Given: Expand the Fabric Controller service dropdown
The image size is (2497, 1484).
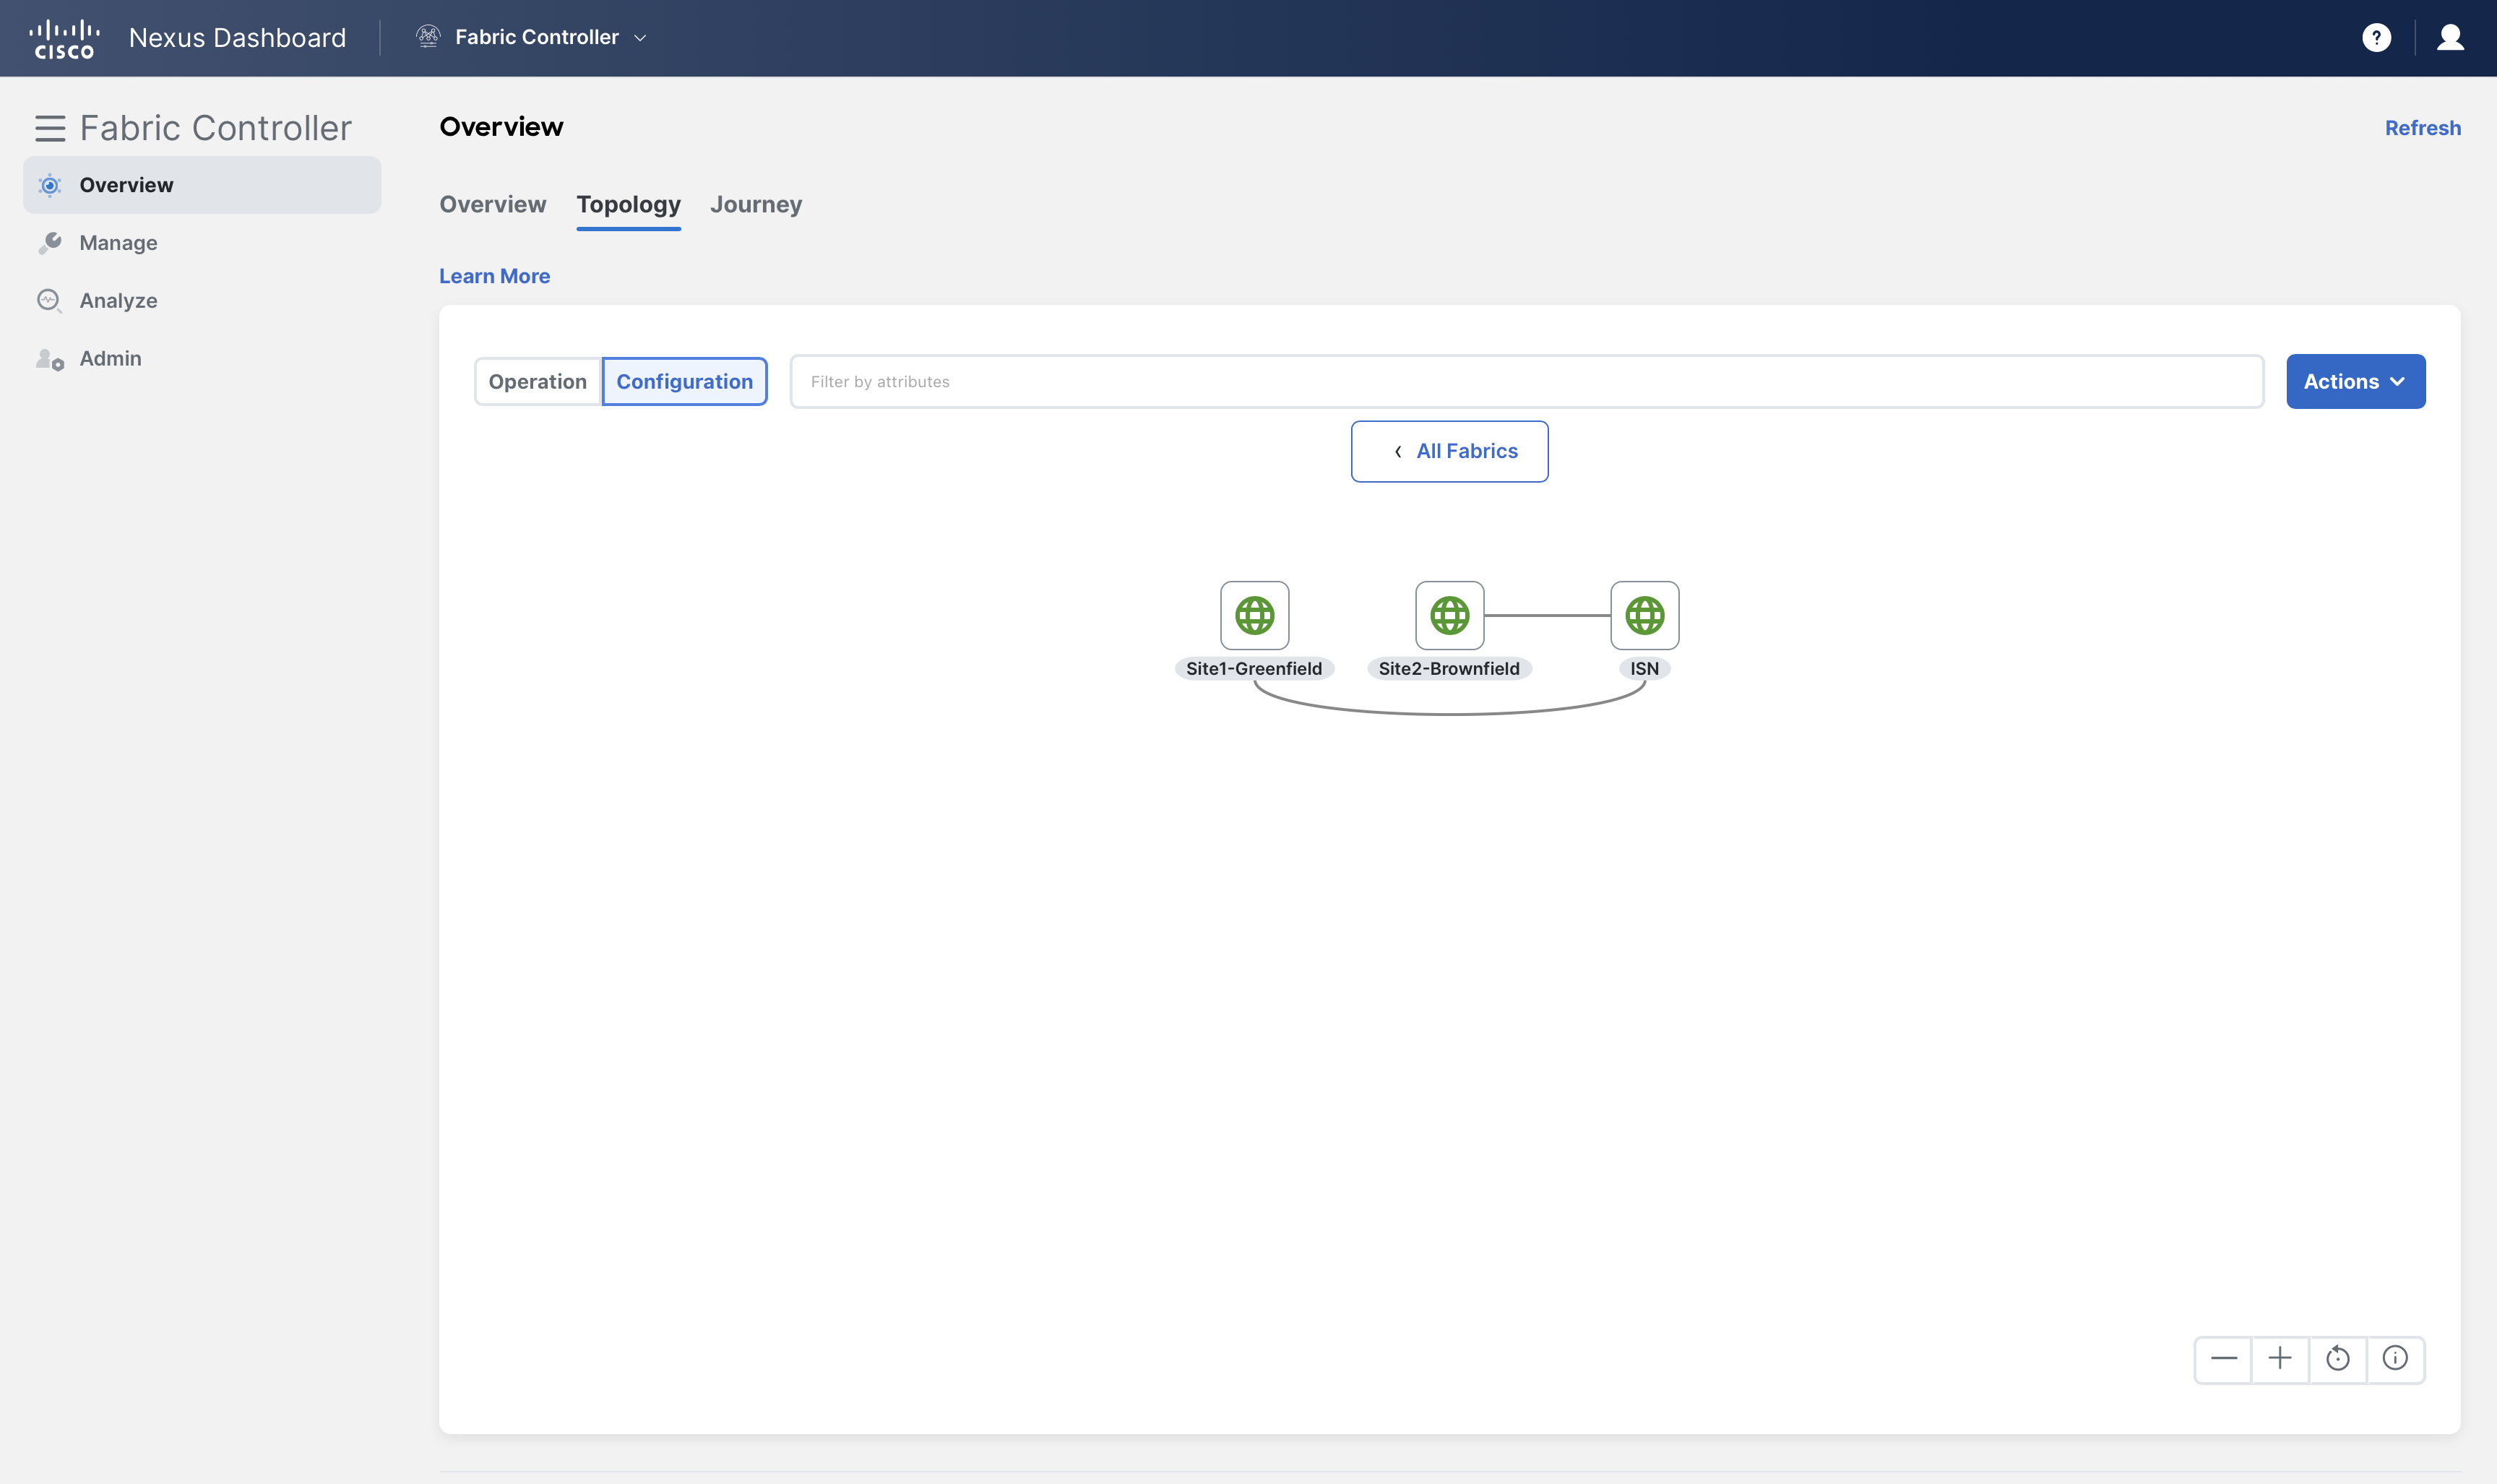Looking at the screenshot, I should 640,38.
